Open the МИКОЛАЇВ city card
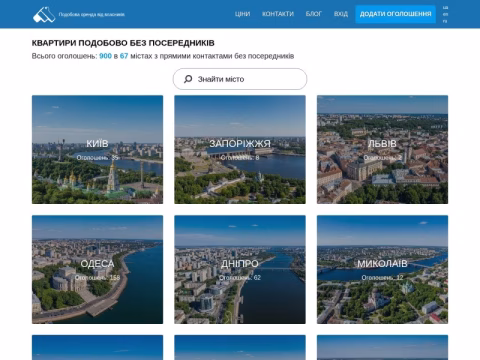This screenshot has height=360, width=480. (382, 269)
